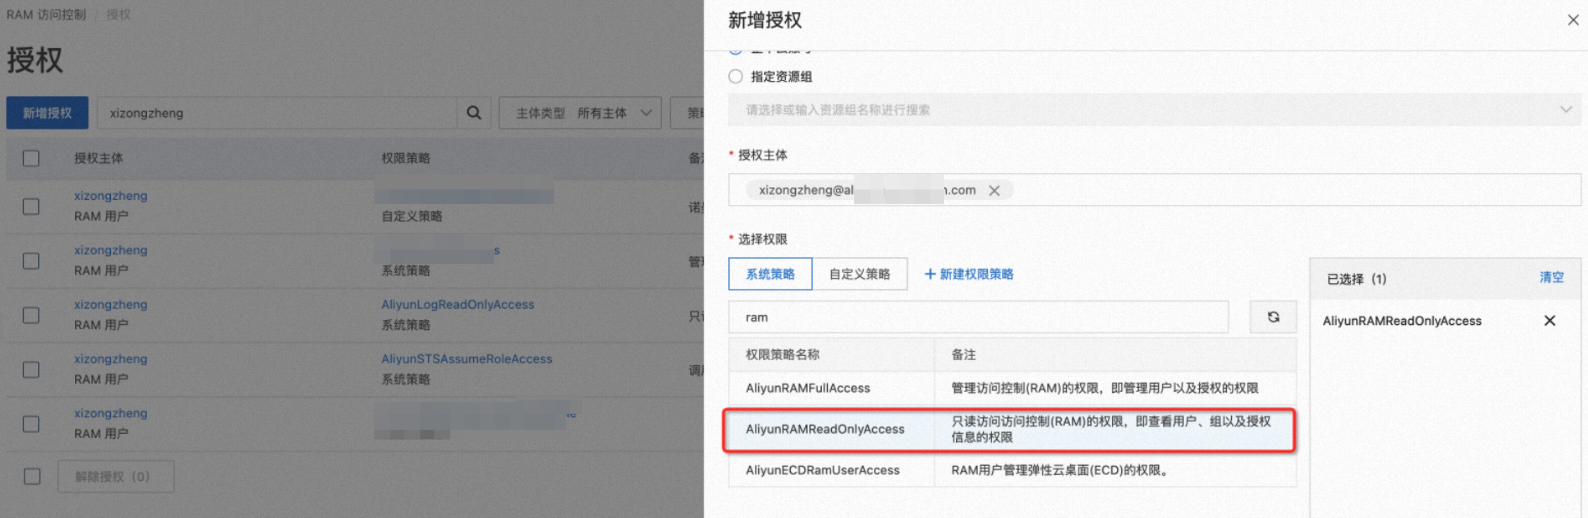Select the AliyunRAMFullAccess policy row

(x=1012, y=388)
